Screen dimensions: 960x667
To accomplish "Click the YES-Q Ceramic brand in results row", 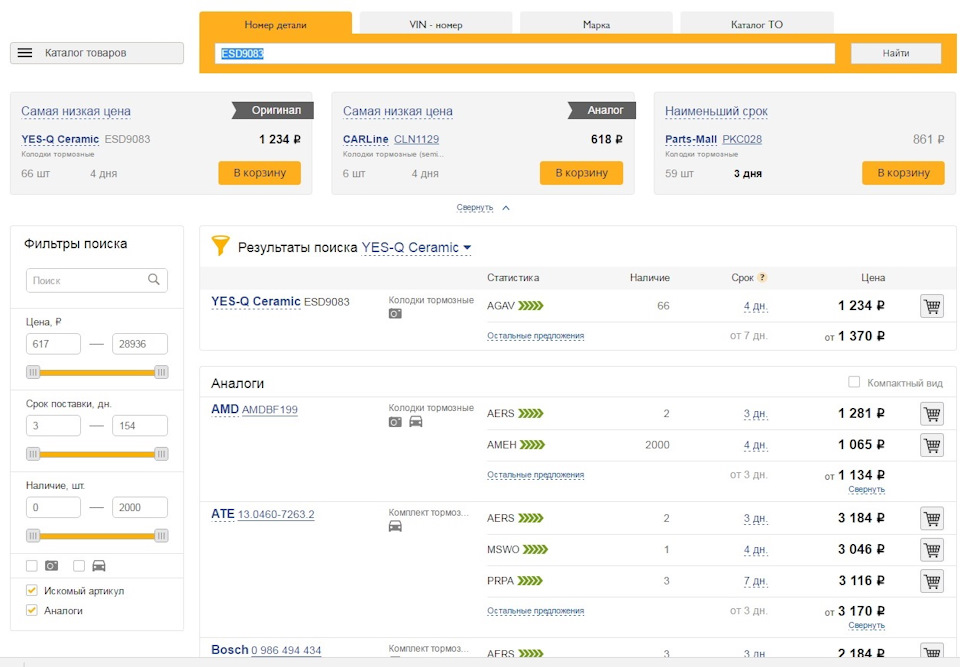I will pyautogui.click(x=256, y=302).
